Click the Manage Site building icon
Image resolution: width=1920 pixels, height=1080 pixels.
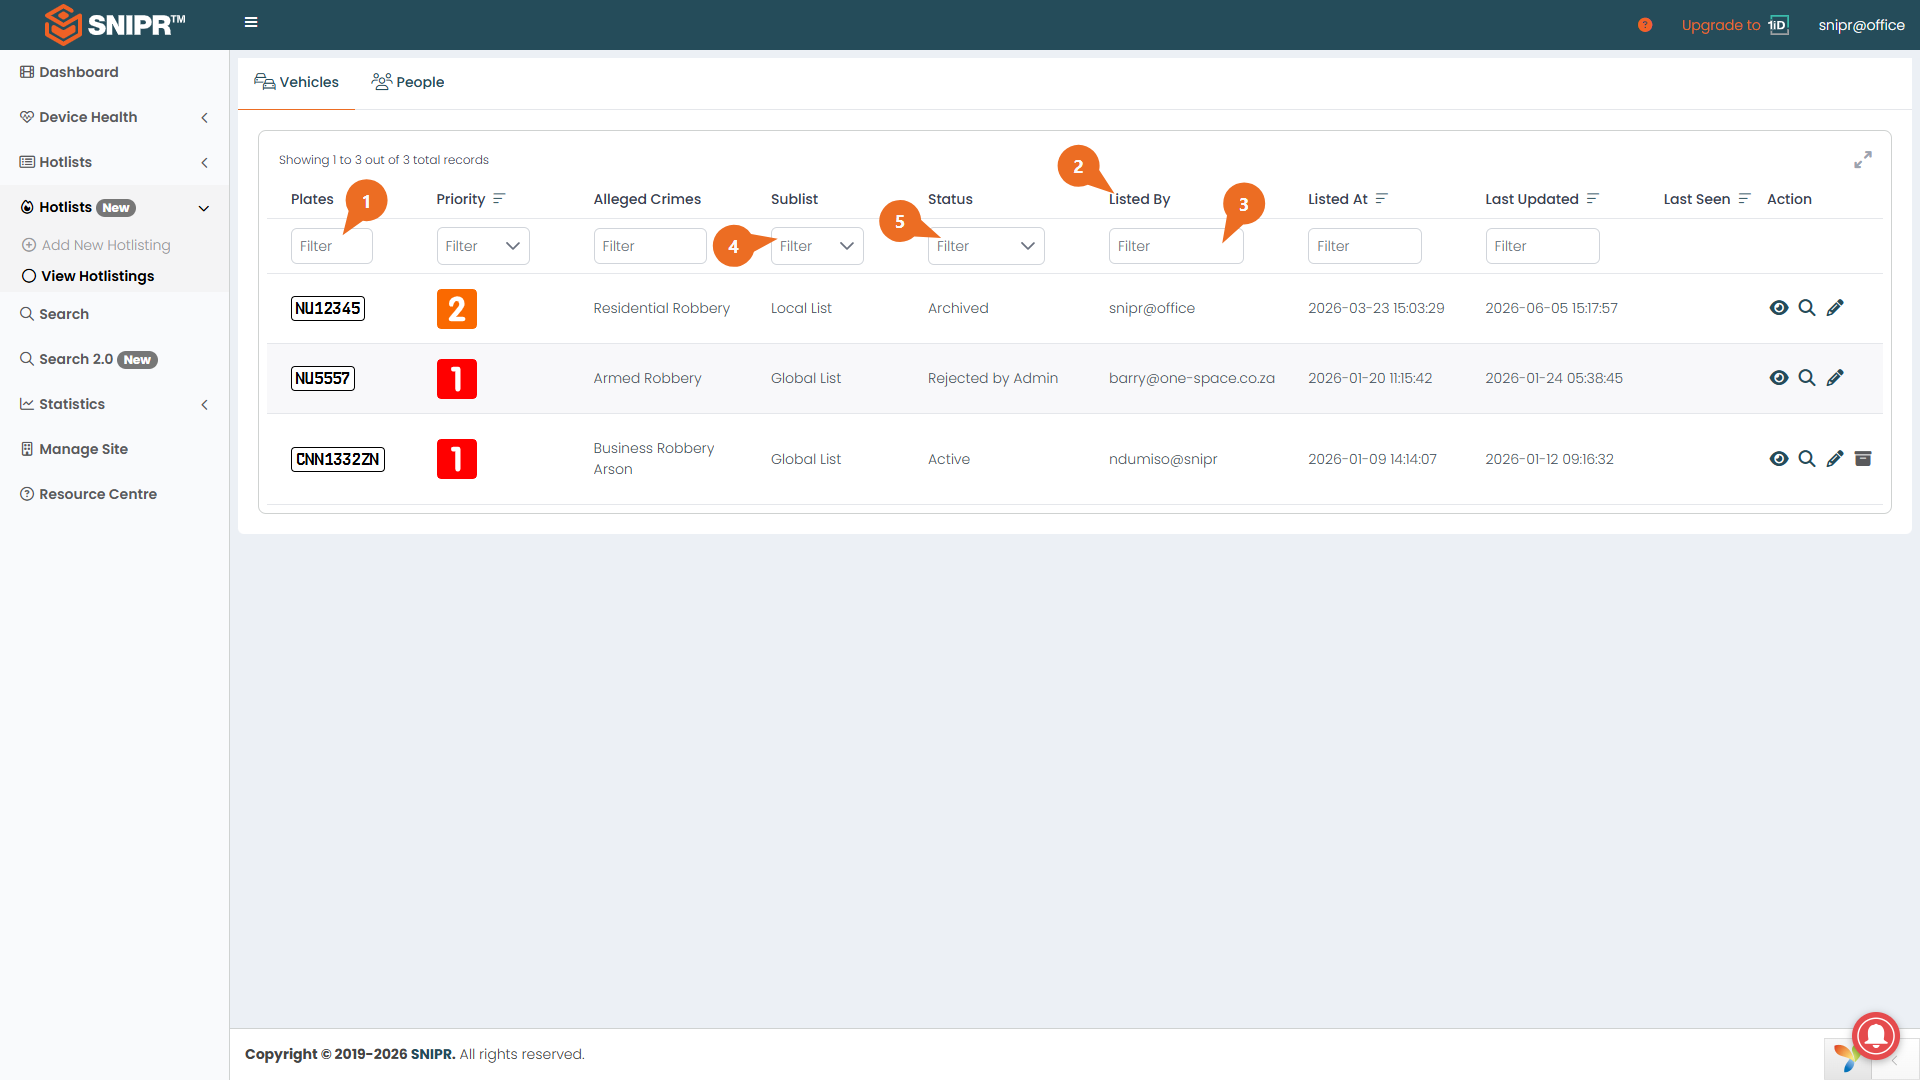[x=27, y=449]
